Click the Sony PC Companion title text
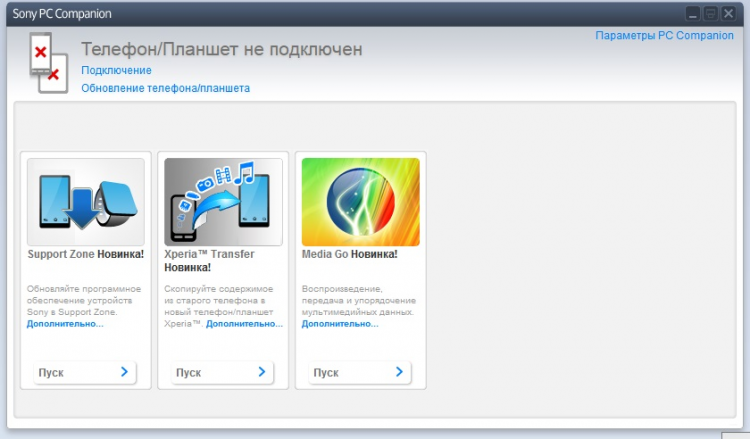Viewport: 750px width, 439px height. click(62, 14)
